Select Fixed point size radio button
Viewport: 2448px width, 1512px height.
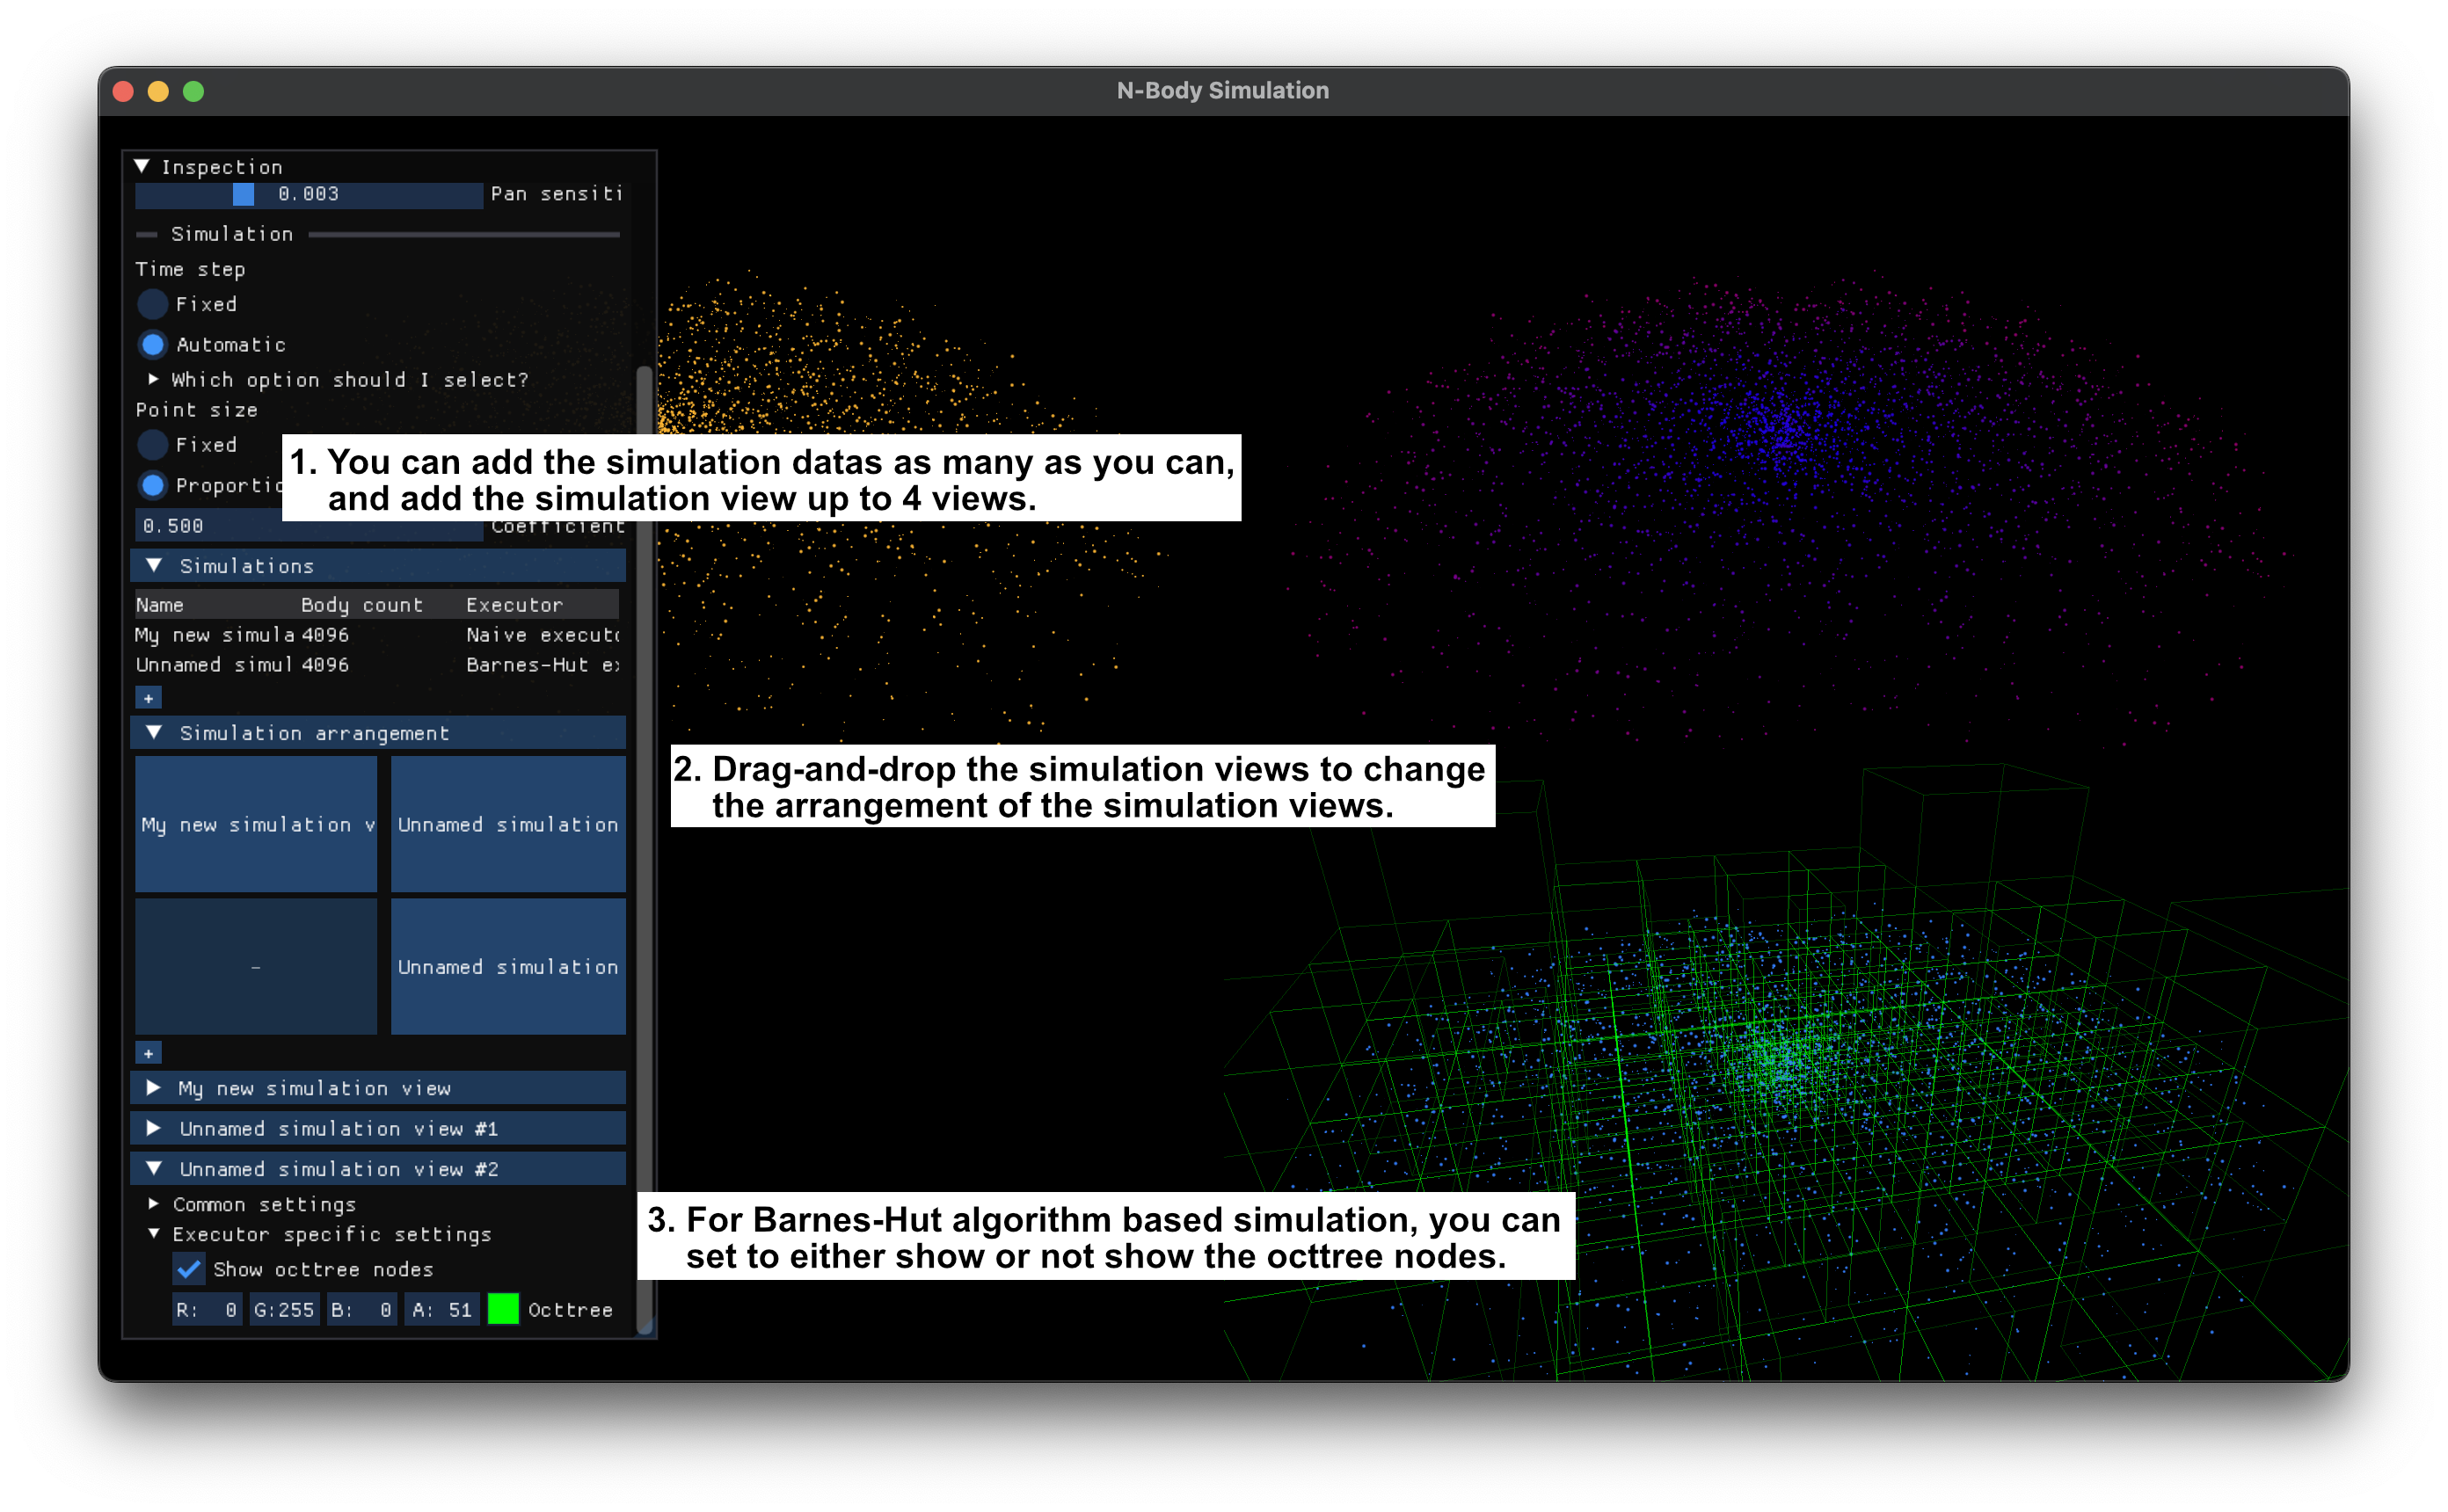click(x=152, y=445)
